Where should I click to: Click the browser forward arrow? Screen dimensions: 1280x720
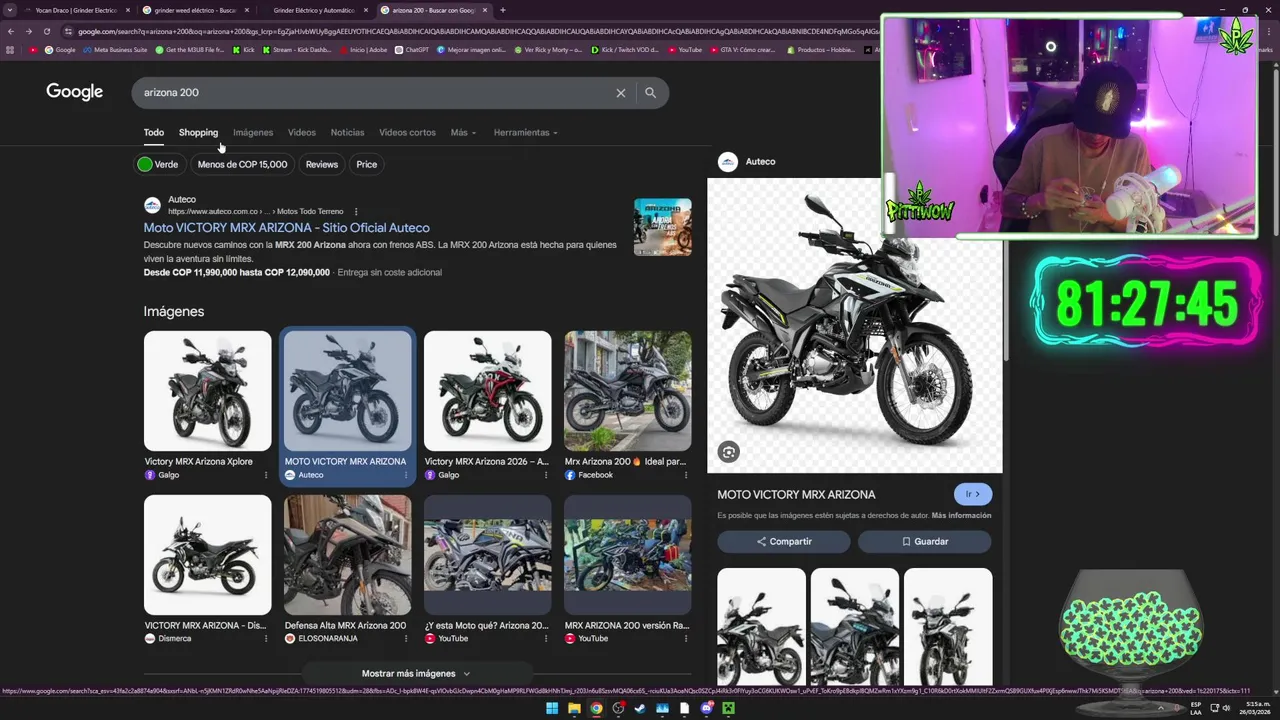28,31
